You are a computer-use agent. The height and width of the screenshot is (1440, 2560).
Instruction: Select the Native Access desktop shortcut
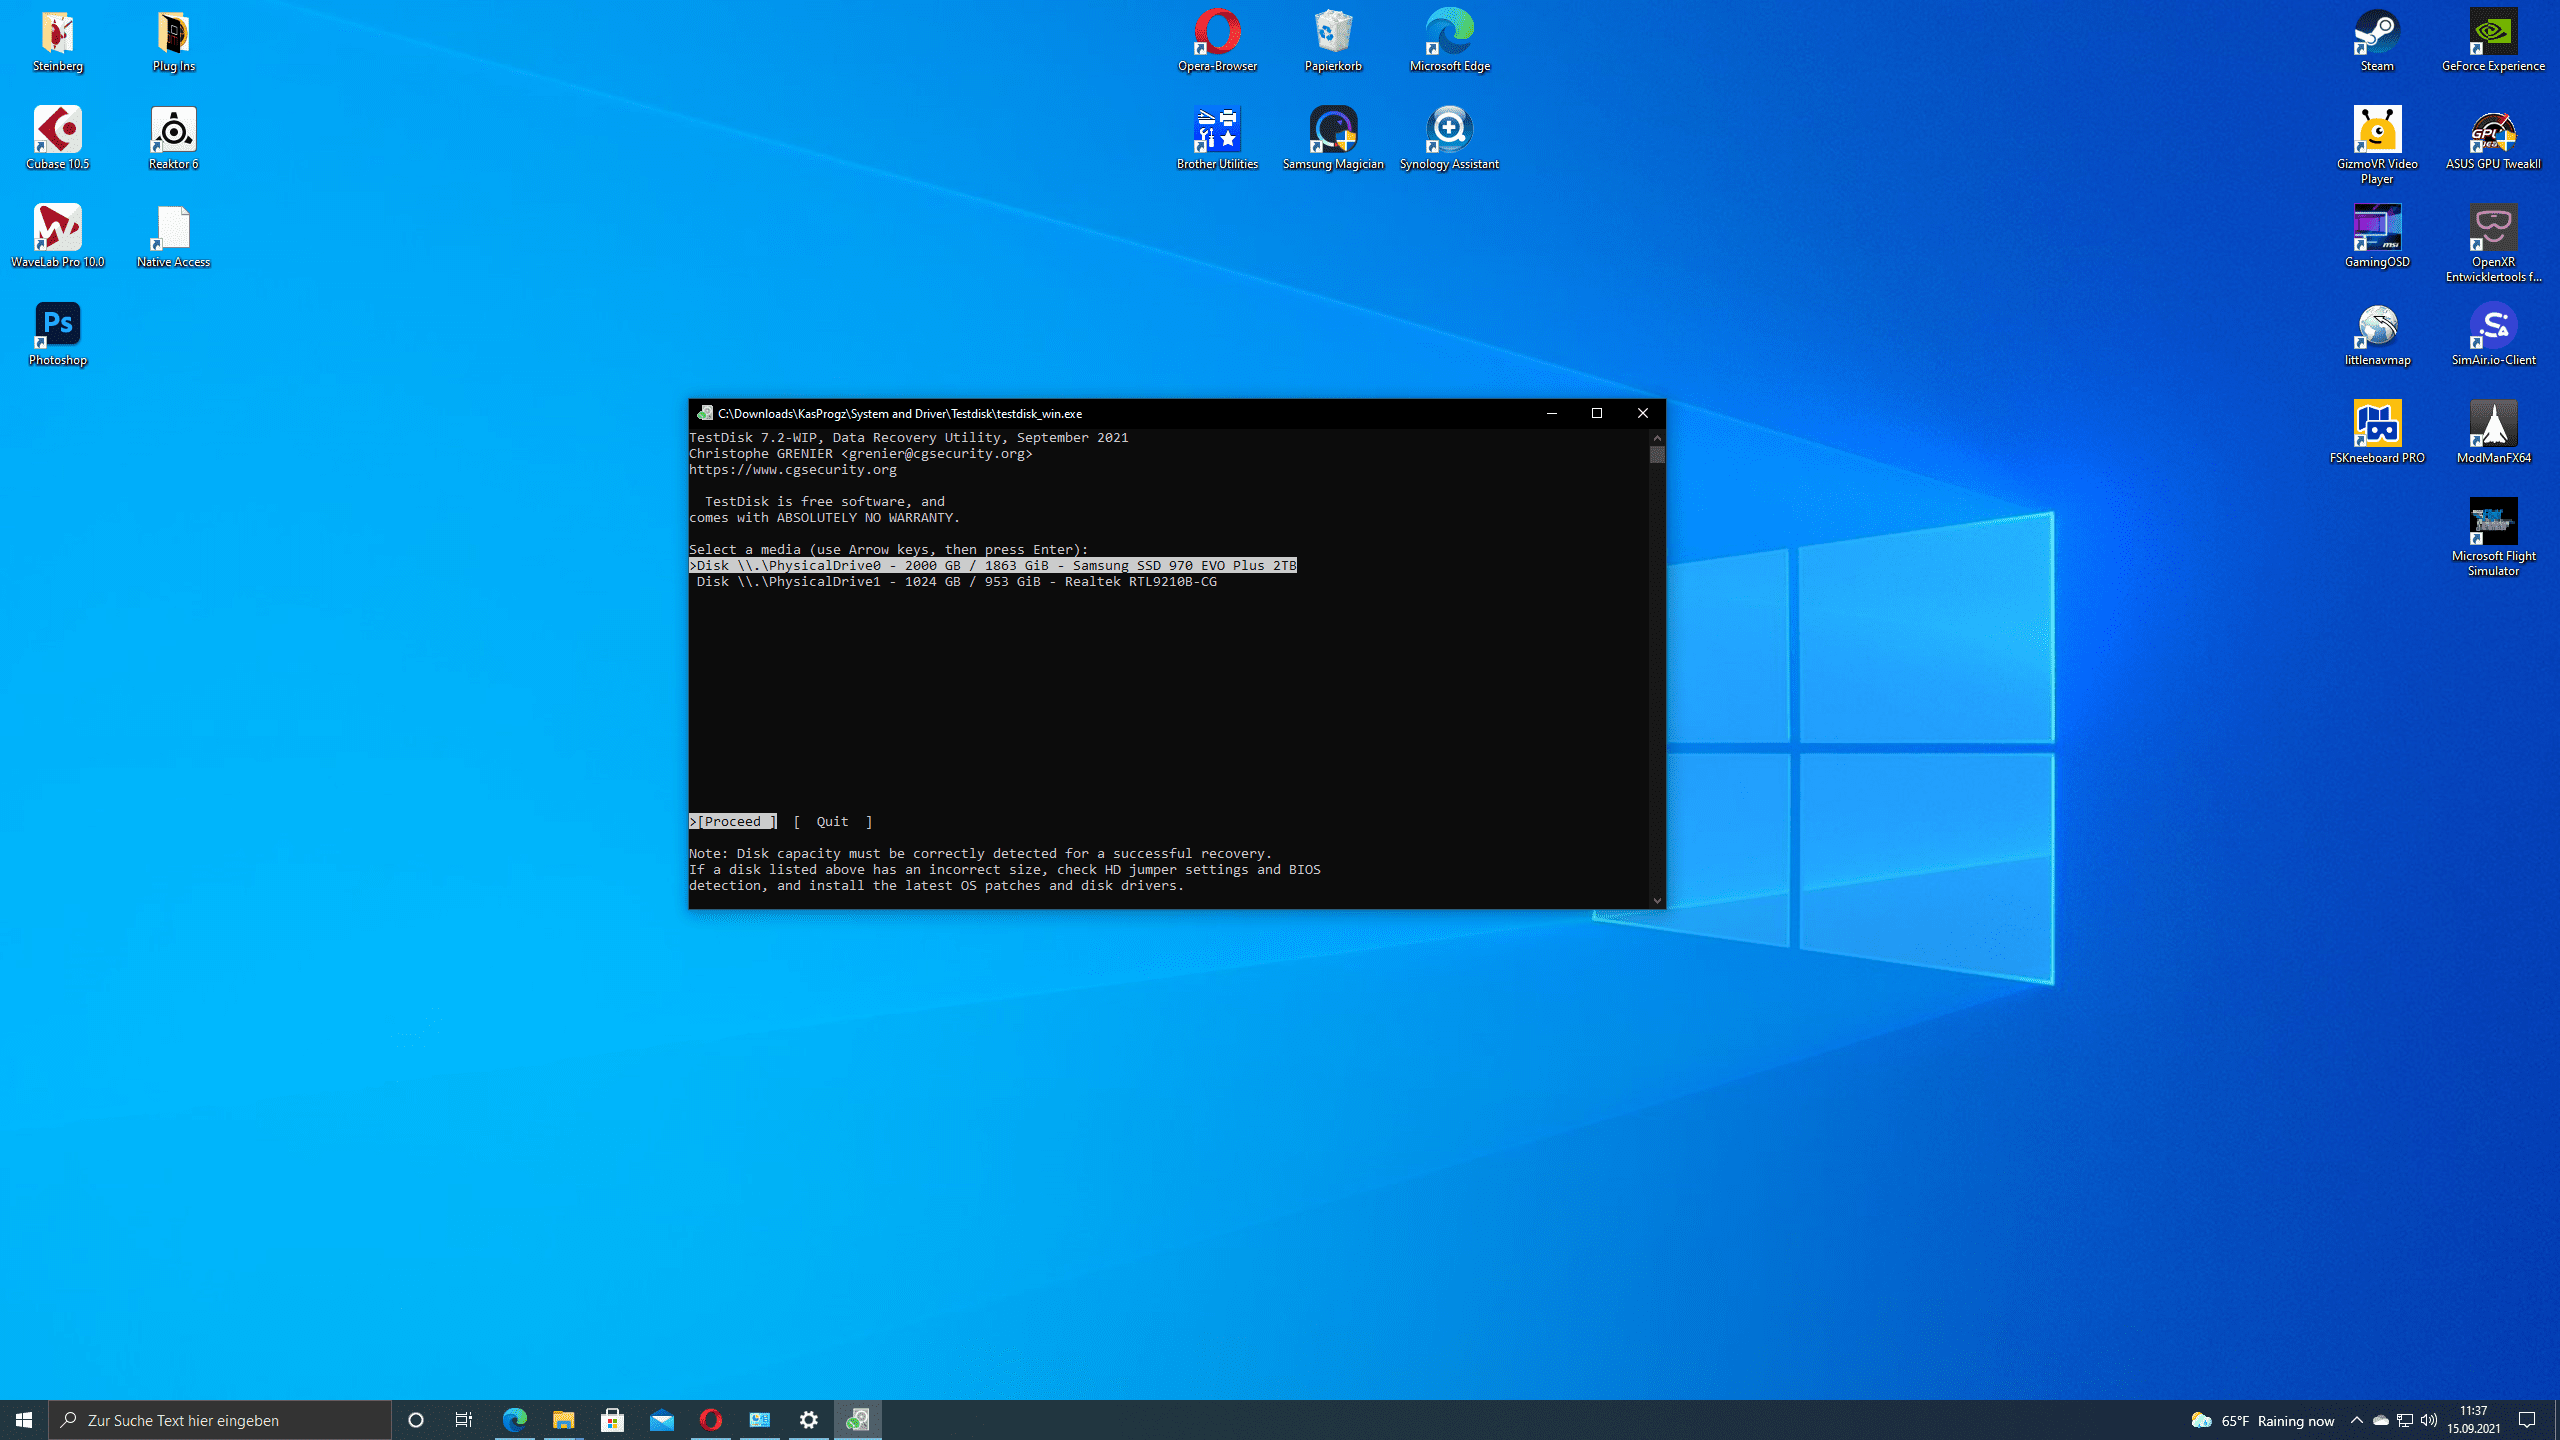click(173, 237)
